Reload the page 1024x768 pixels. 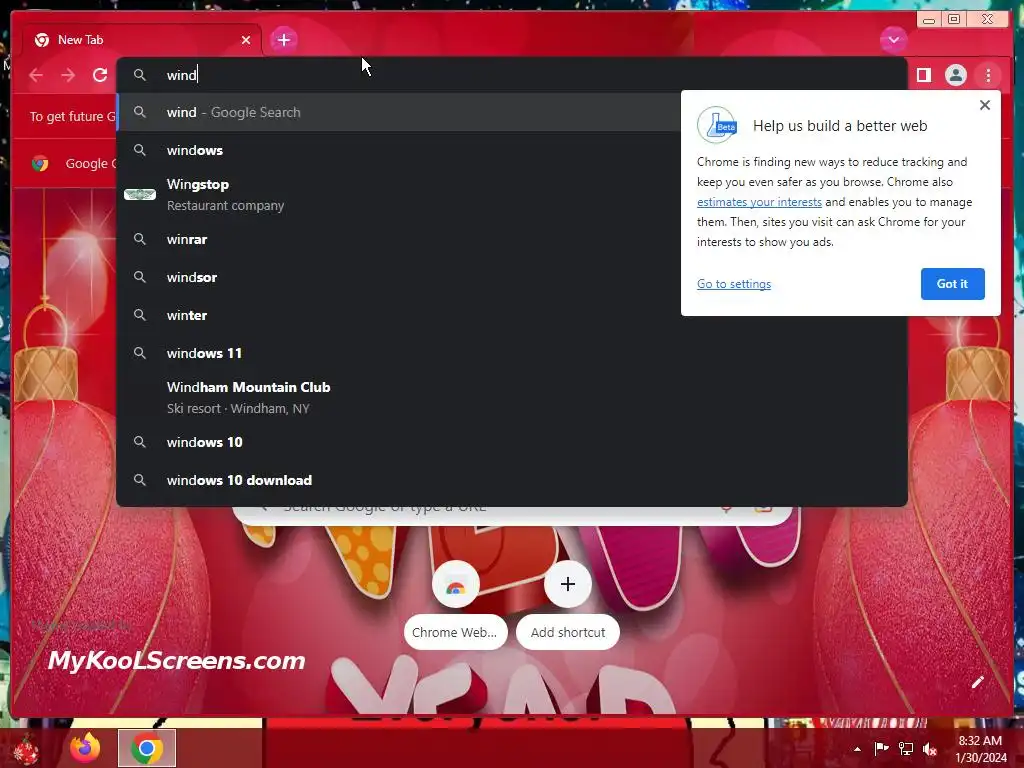pos(100,75)
